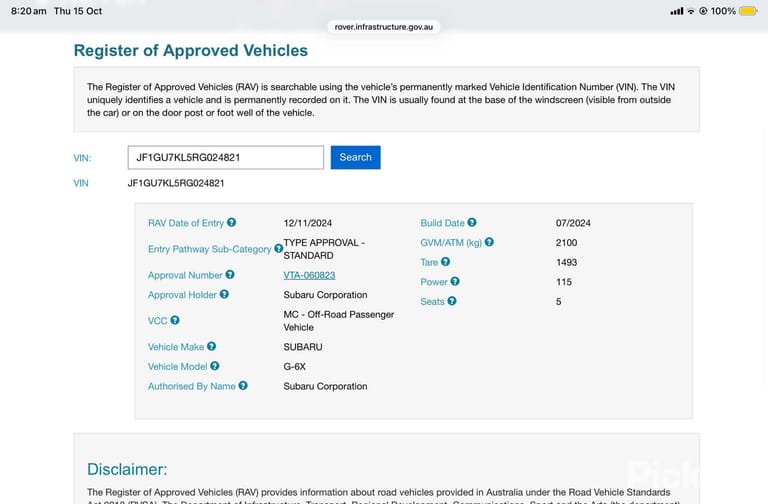Open the VTA-060823 approval link

point(309,275)
